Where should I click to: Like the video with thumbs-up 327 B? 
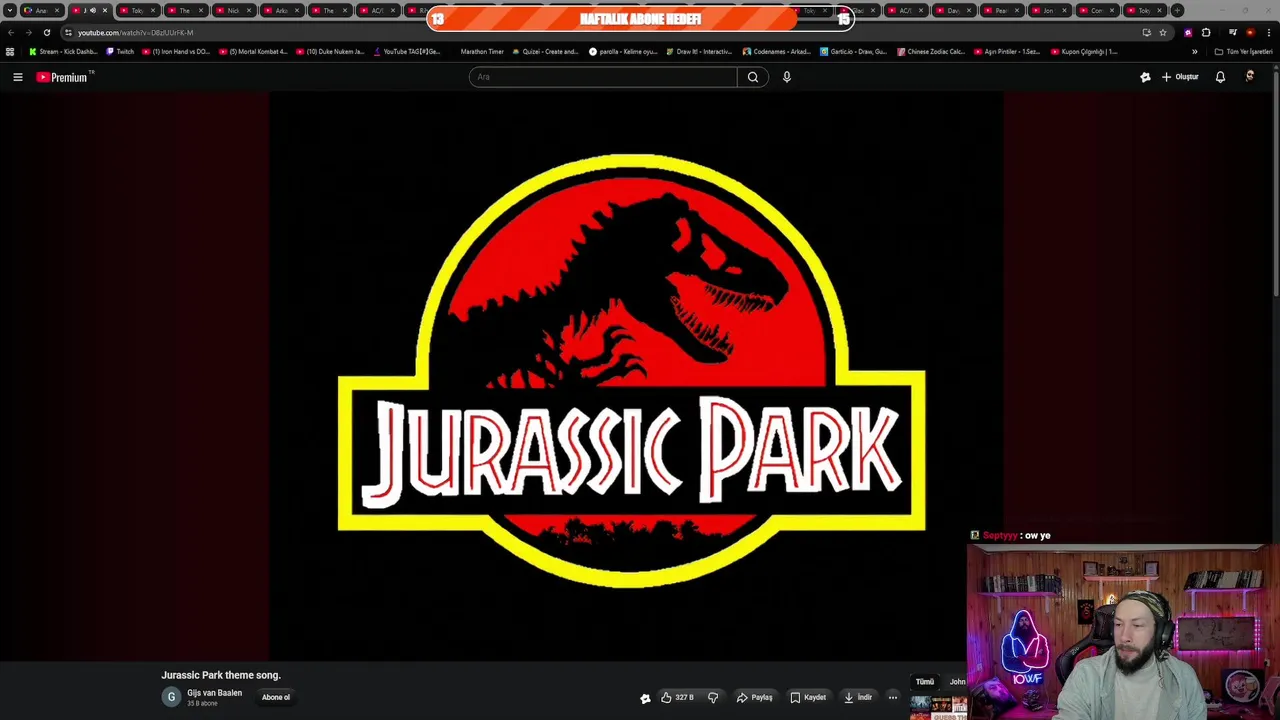677,697
